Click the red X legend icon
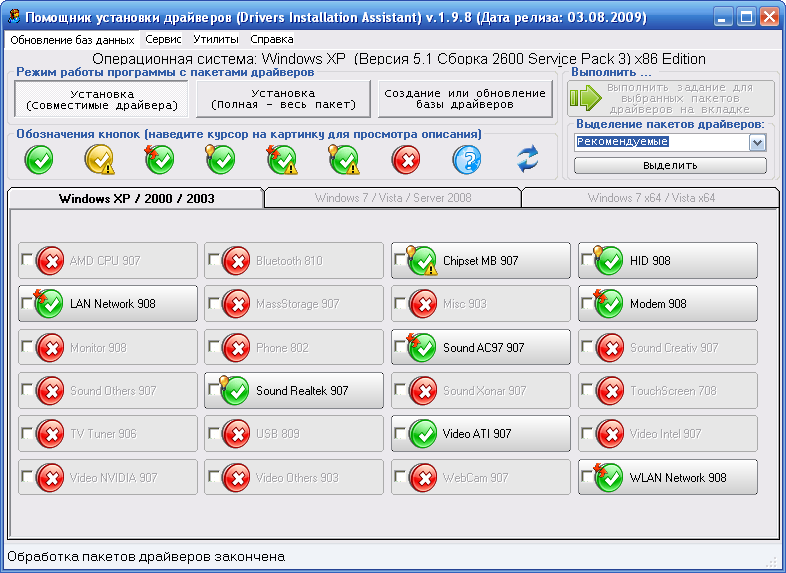 406,160
